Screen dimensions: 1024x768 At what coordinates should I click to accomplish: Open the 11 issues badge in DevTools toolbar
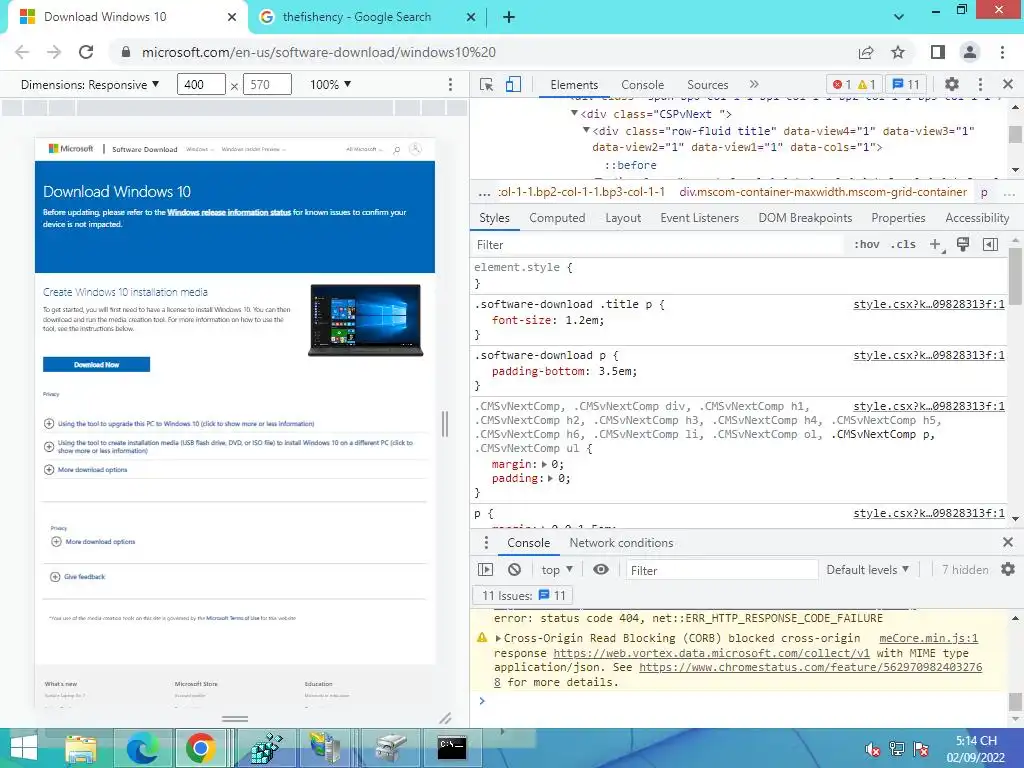coord(906,84)
